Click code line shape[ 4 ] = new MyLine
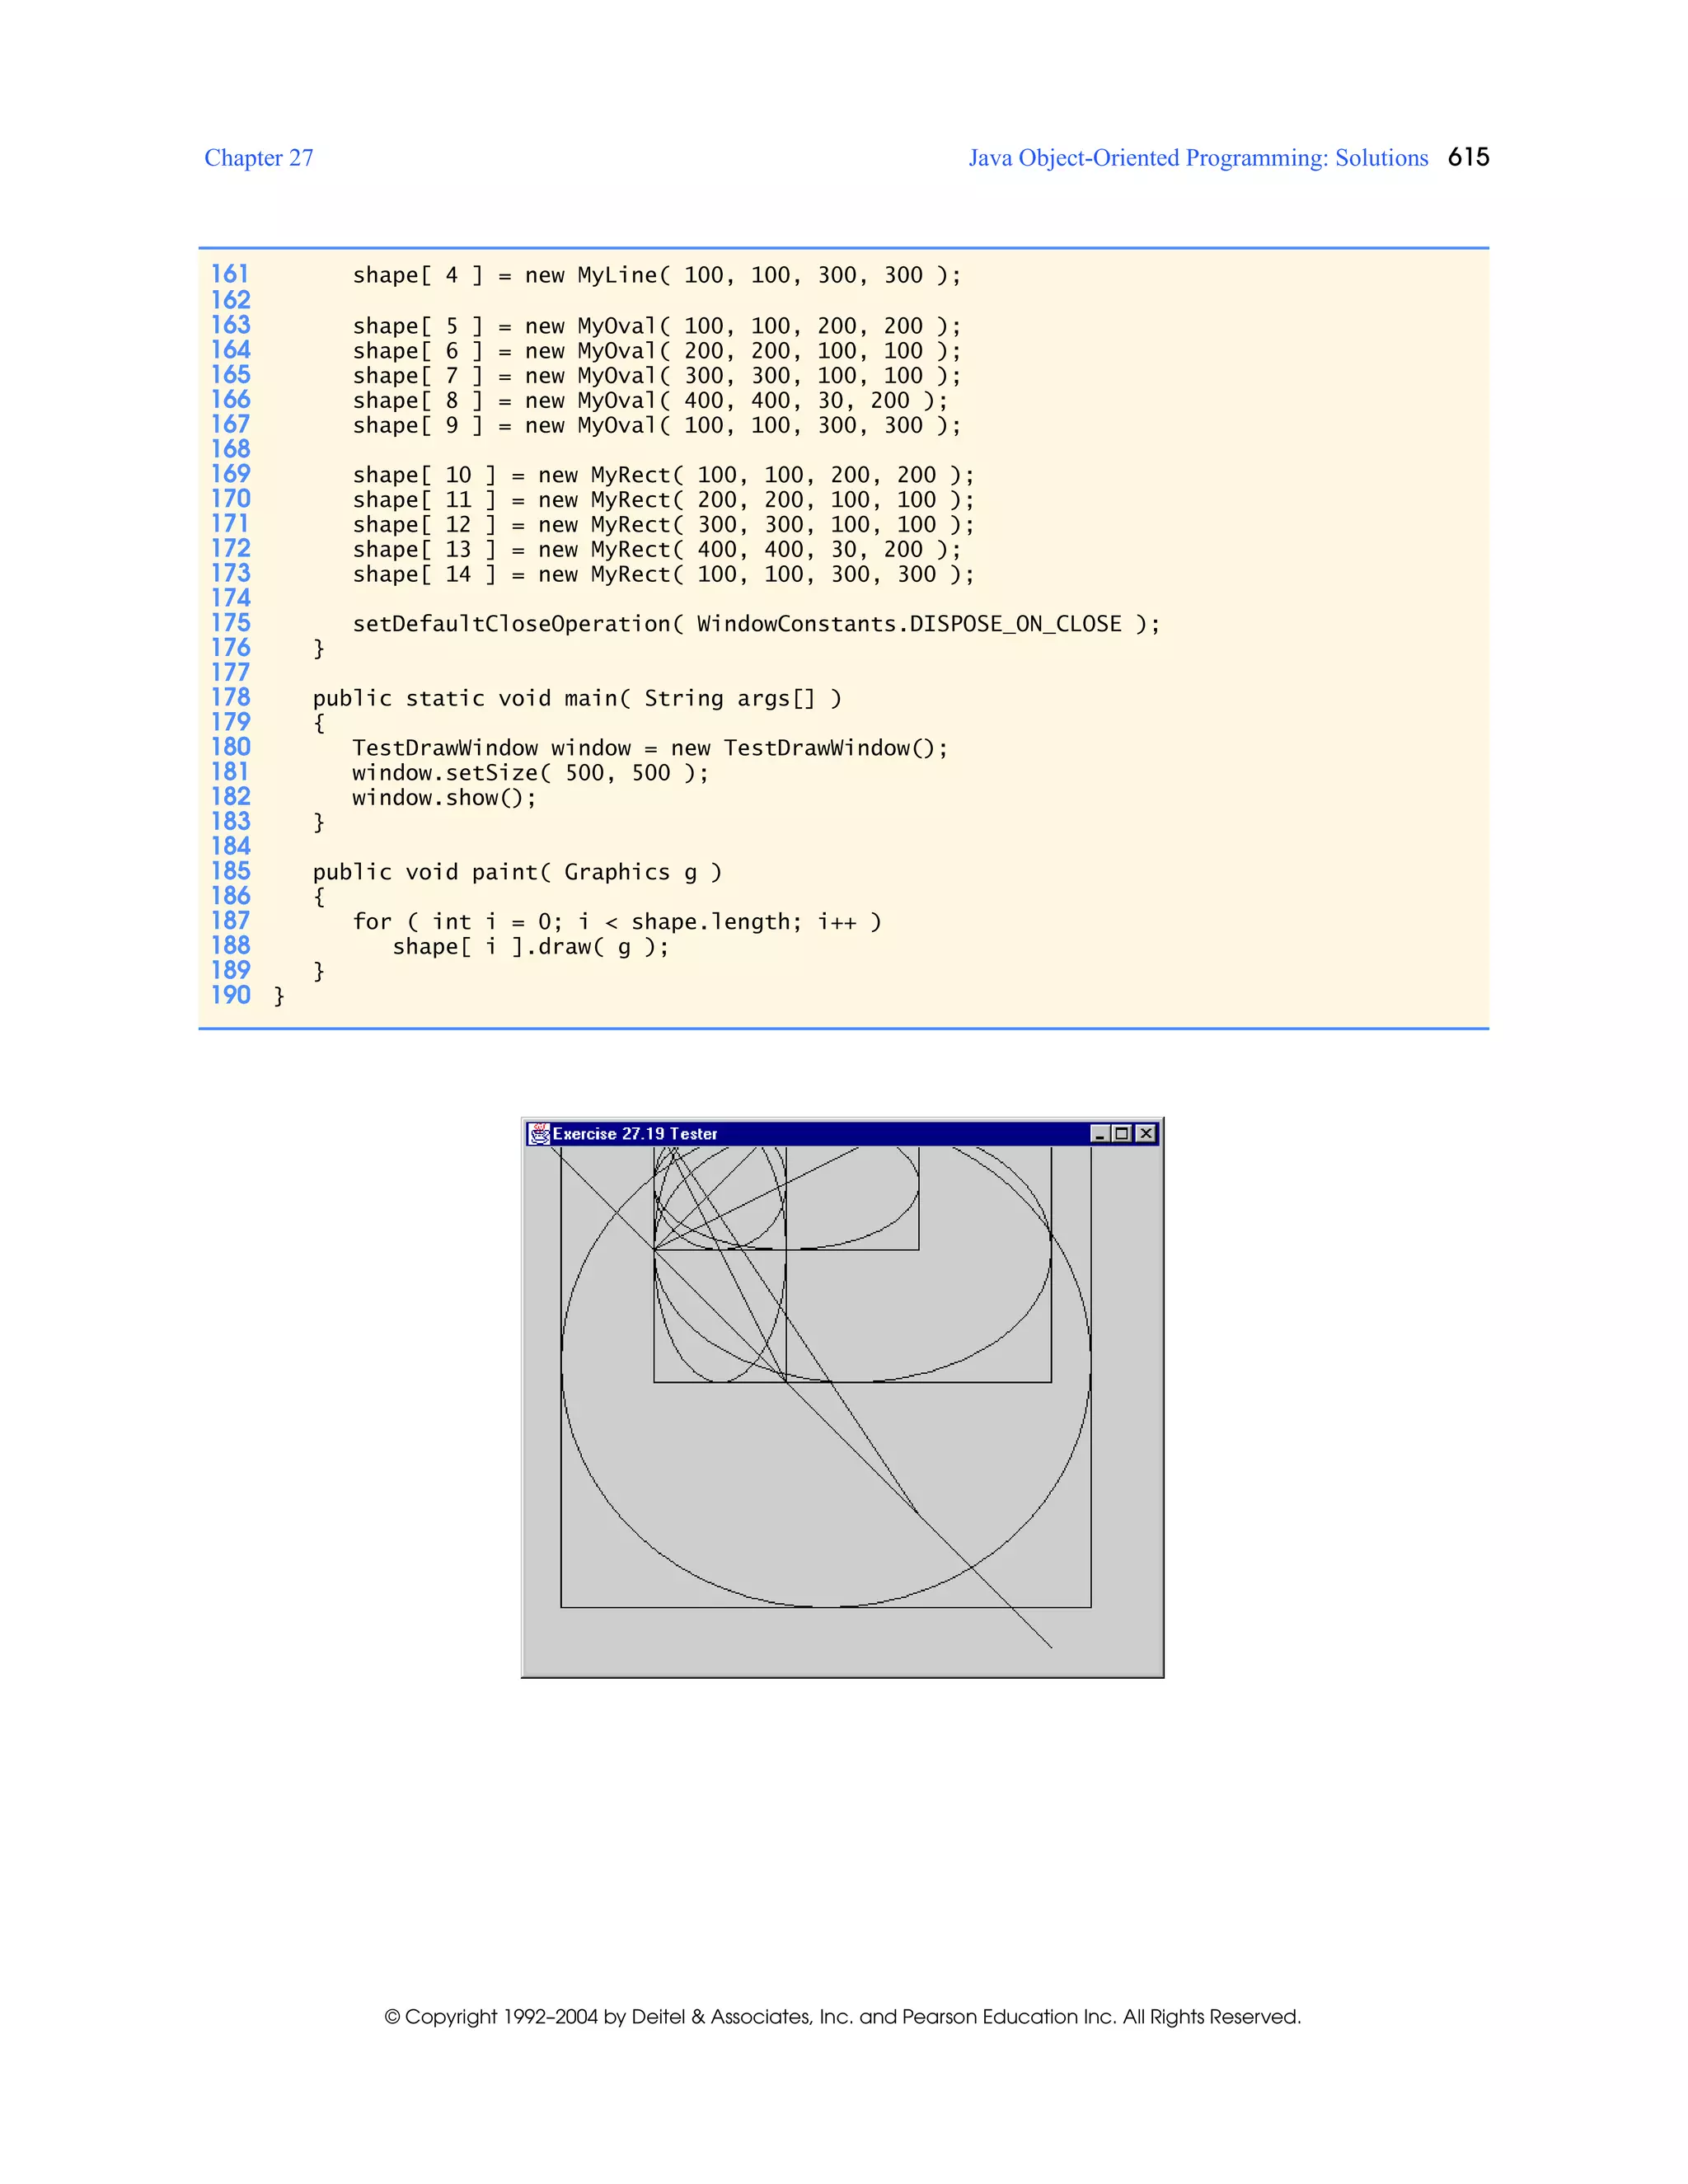 point(657,275)
